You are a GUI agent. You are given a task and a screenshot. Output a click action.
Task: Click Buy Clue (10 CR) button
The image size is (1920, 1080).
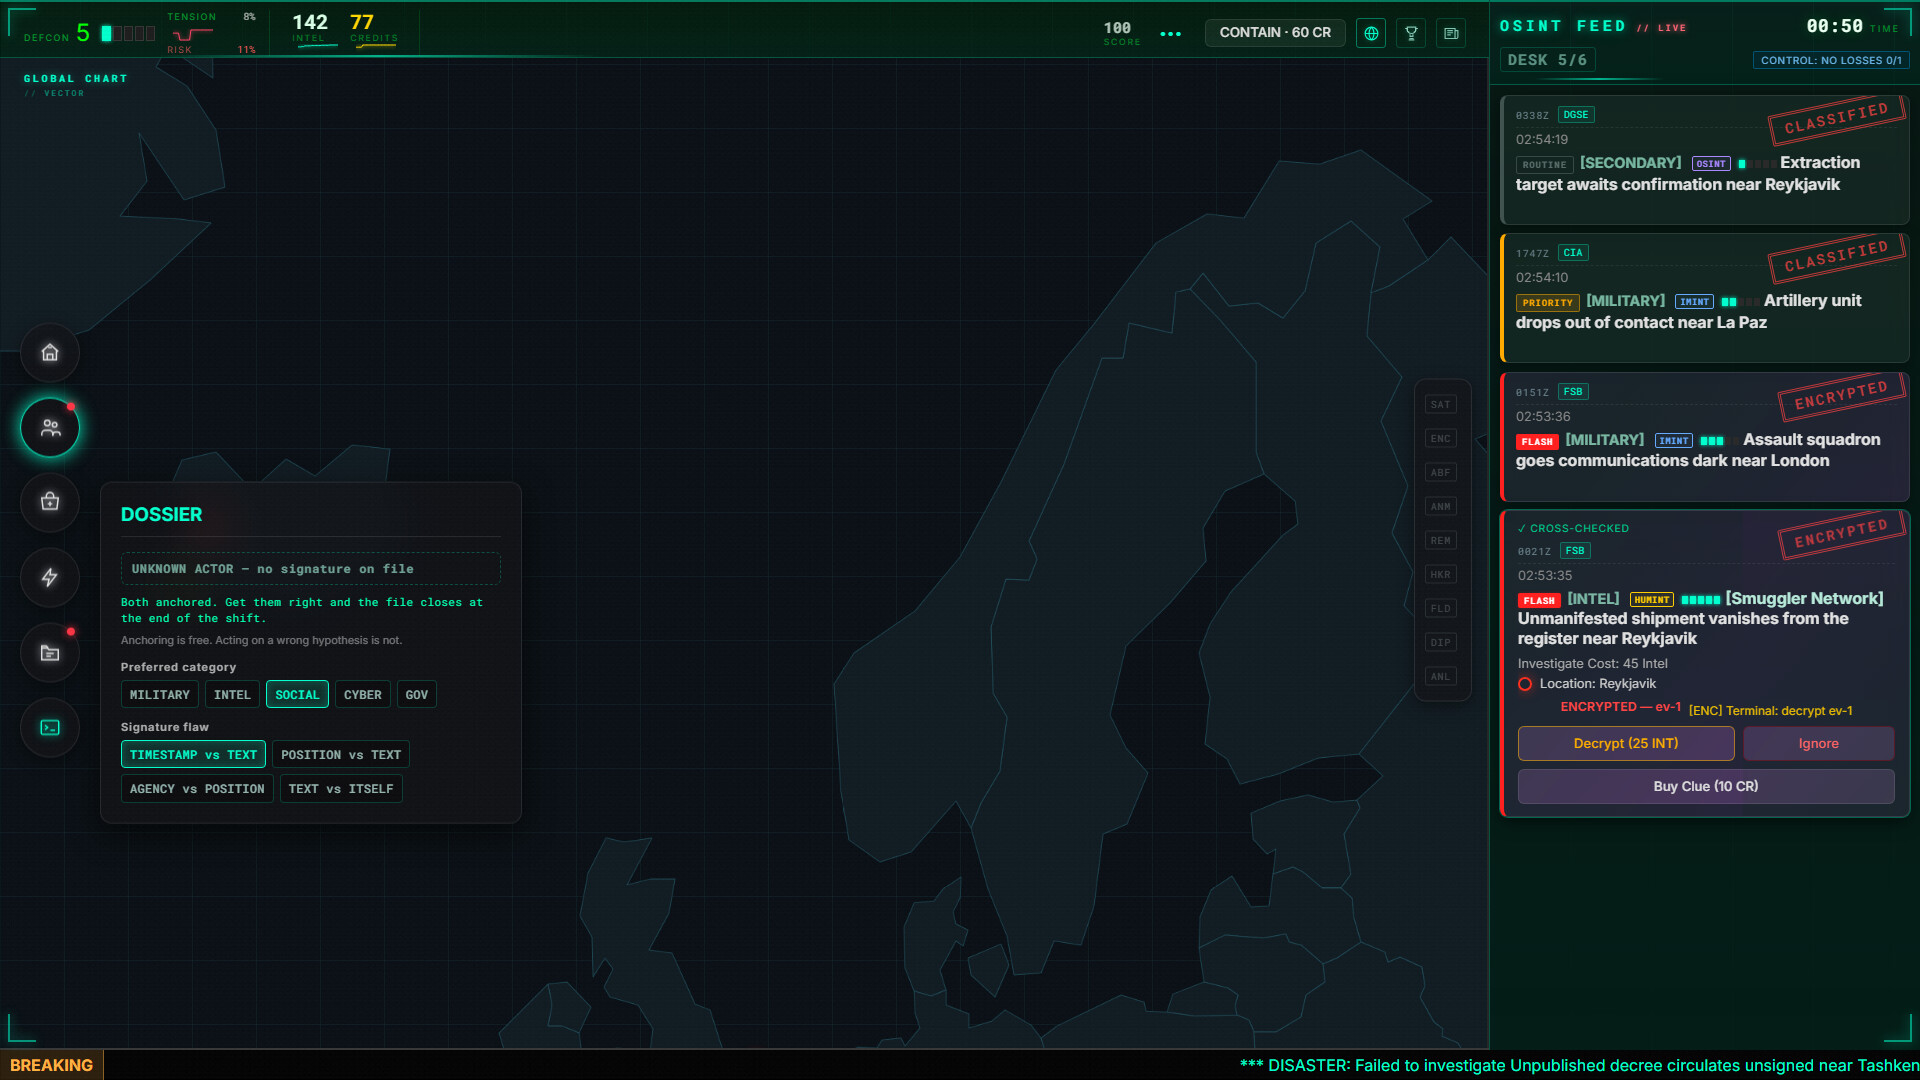coord(1706,787)
